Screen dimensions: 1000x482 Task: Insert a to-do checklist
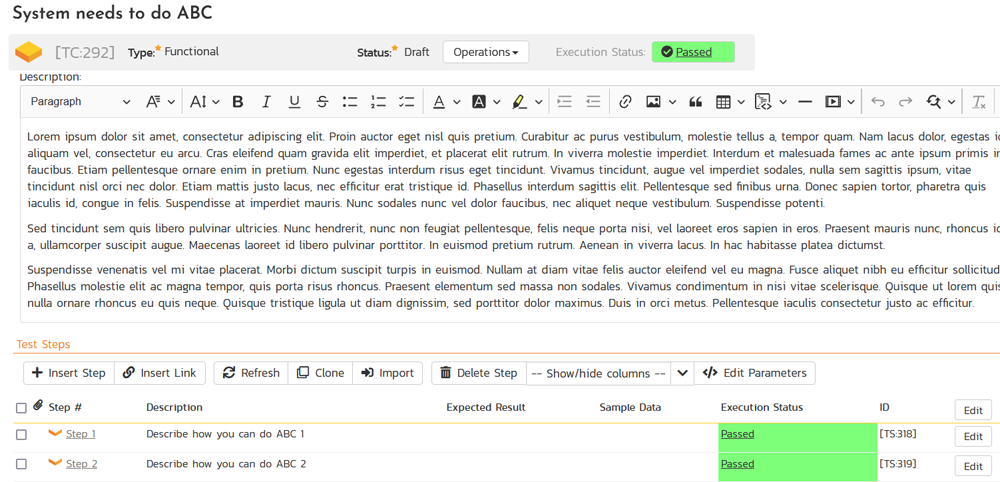(x=406, y=101)
